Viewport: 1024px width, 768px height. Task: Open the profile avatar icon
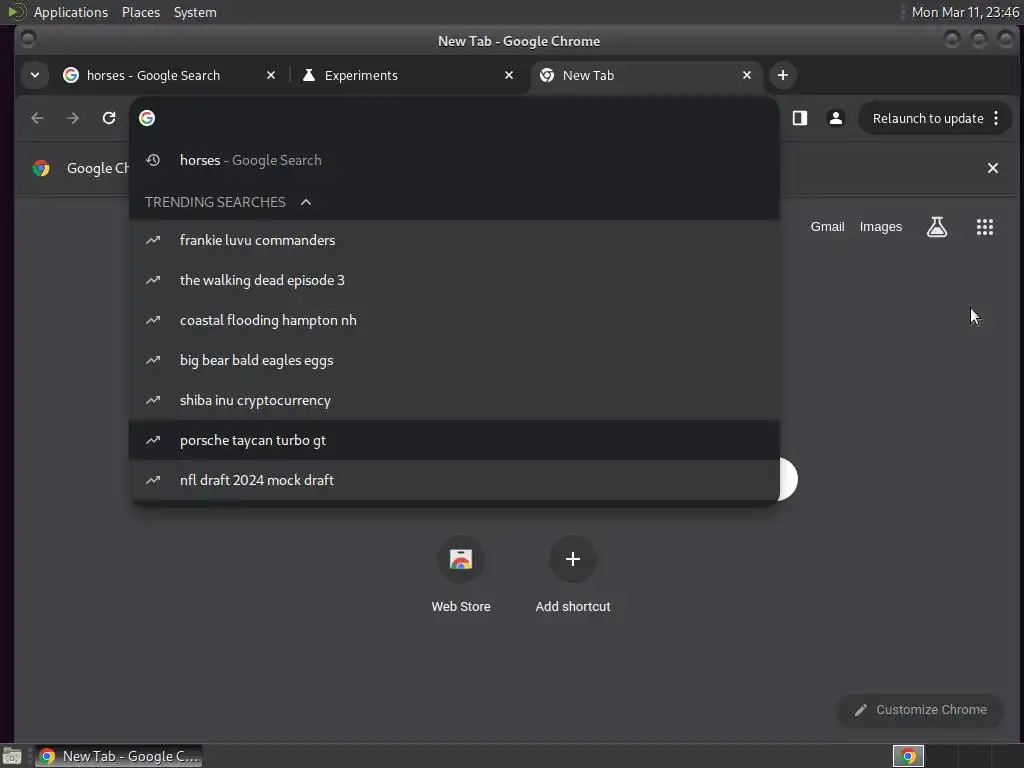pyautogui.click(x=835, y=118)
